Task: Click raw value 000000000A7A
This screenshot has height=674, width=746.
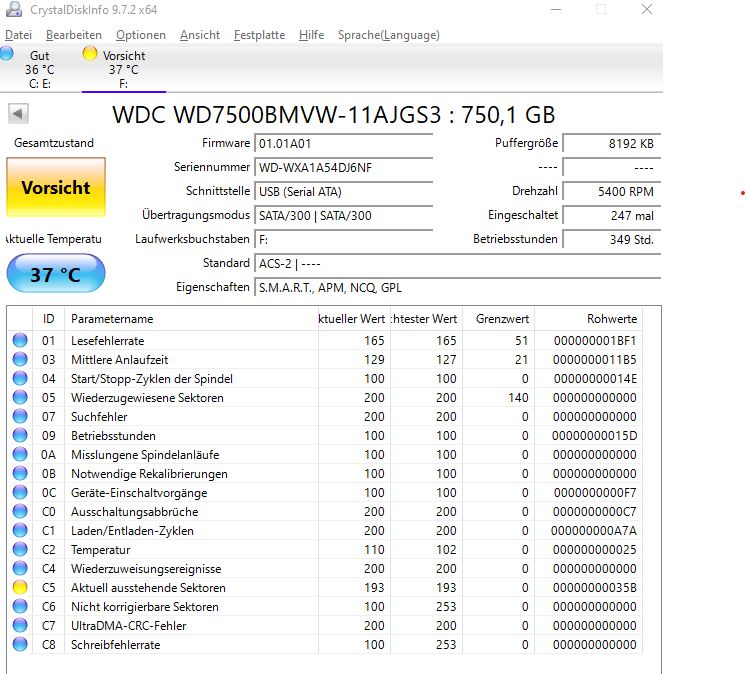Action: coord(594,531)
